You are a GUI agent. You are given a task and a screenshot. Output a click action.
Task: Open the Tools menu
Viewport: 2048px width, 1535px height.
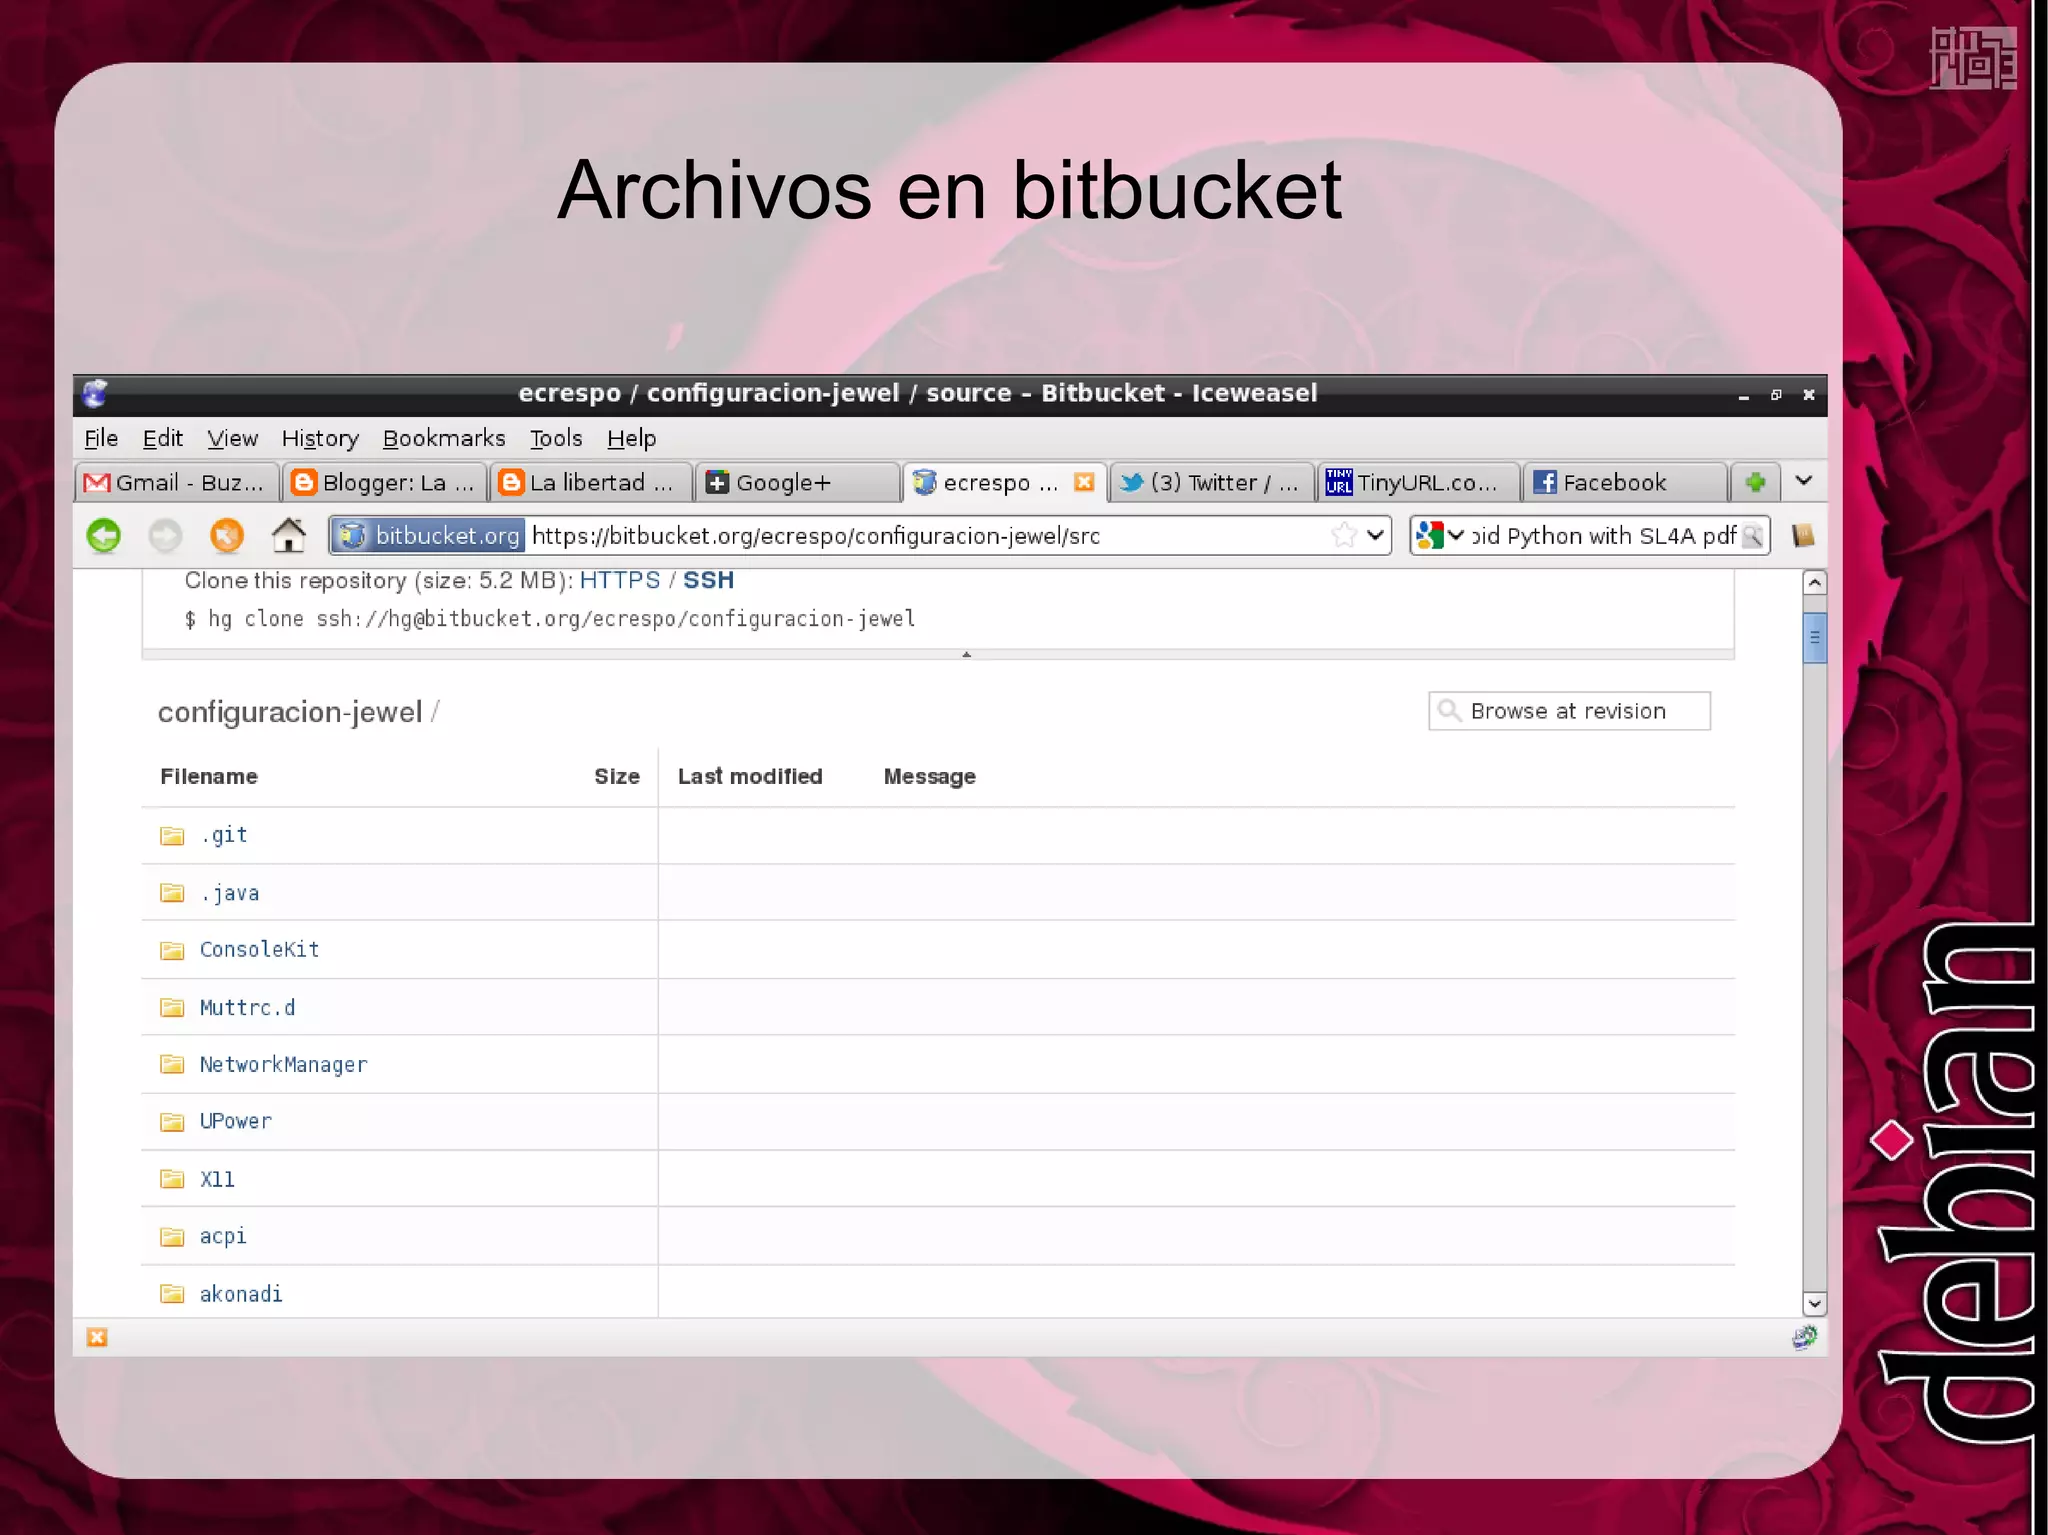556,438
